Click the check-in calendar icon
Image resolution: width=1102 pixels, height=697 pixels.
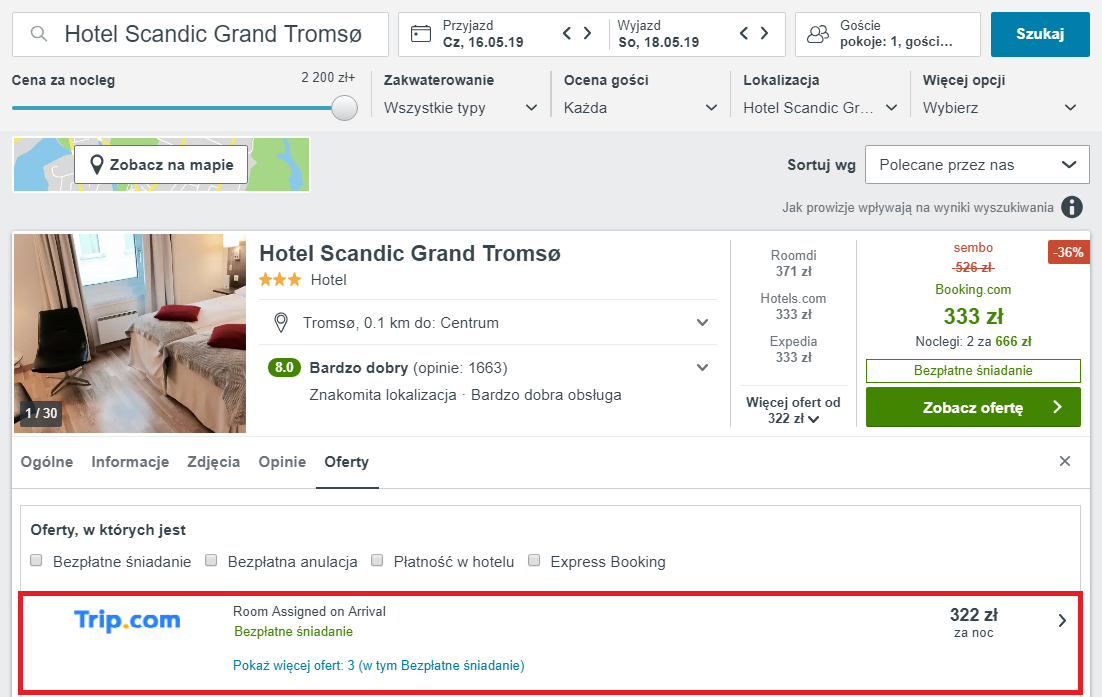coord(421,34)
